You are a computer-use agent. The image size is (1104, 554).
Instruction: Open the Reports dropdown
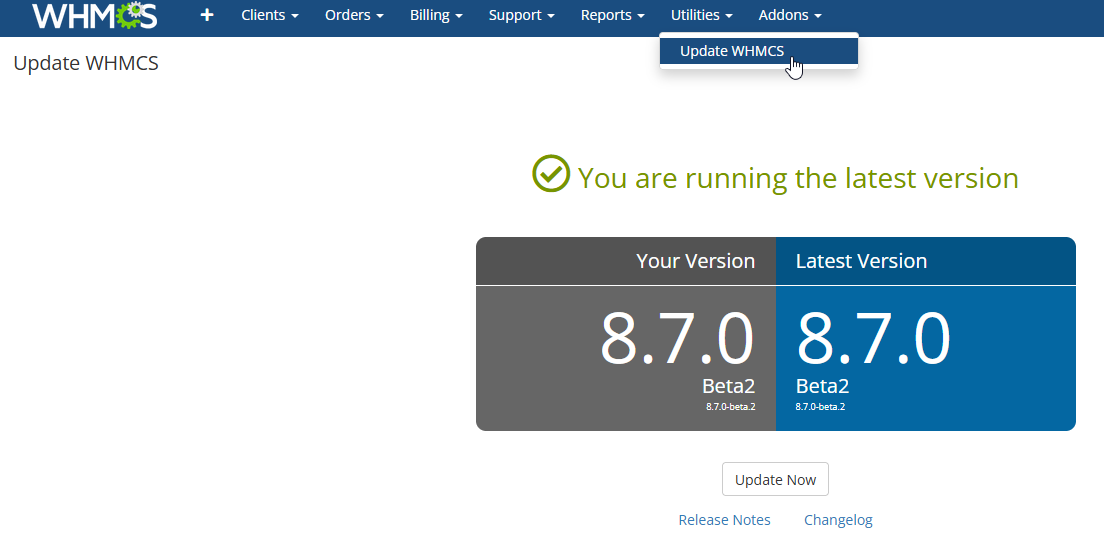(x=613, y=15)
